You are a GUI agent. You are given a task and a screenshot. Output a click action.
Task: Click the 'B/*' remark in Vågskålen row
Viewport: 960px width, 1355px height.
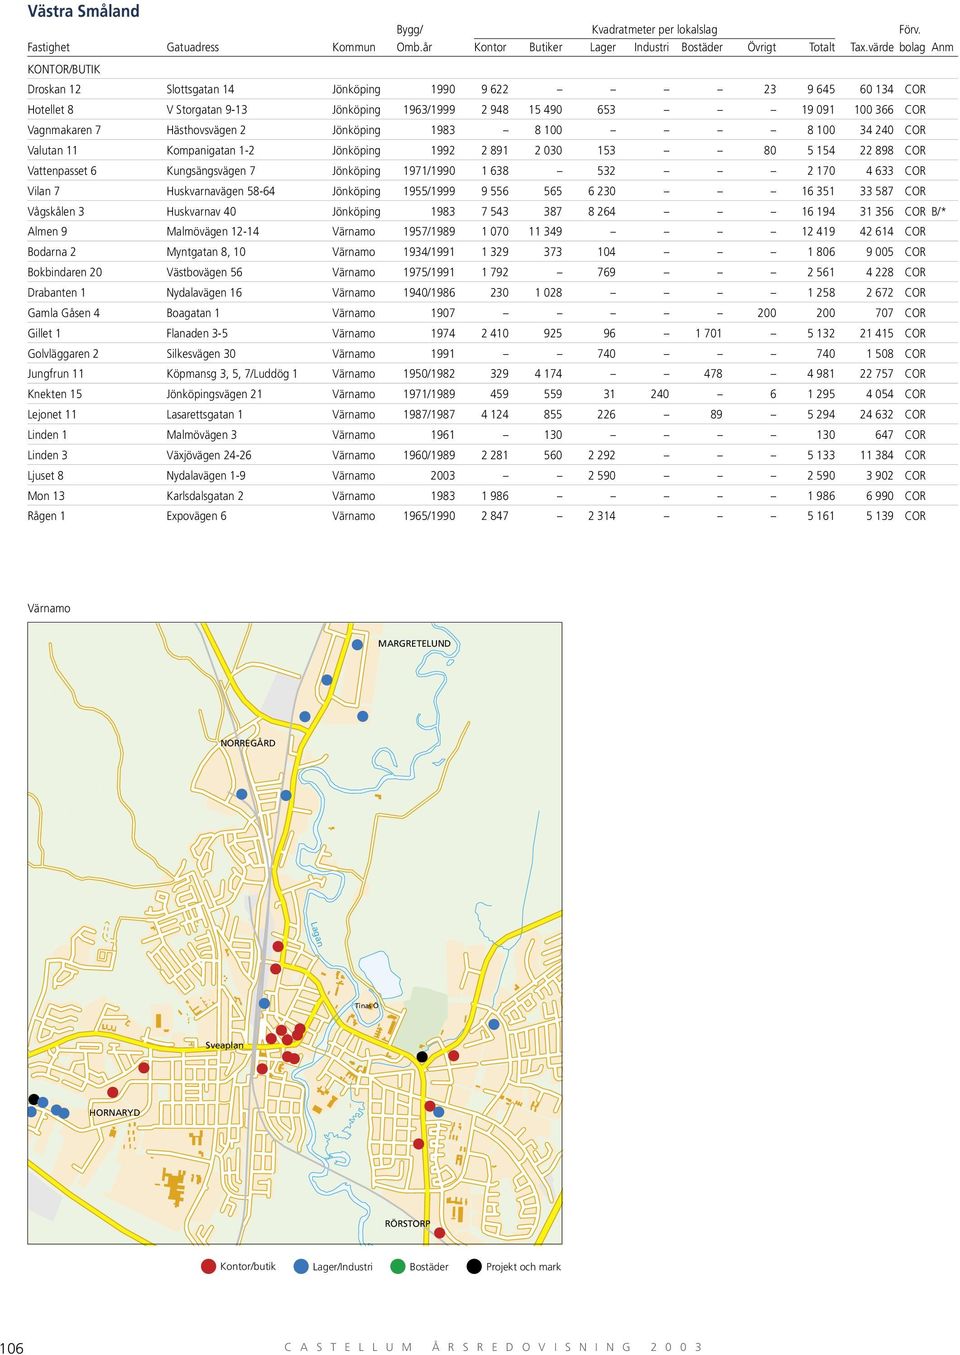(939, 211)
